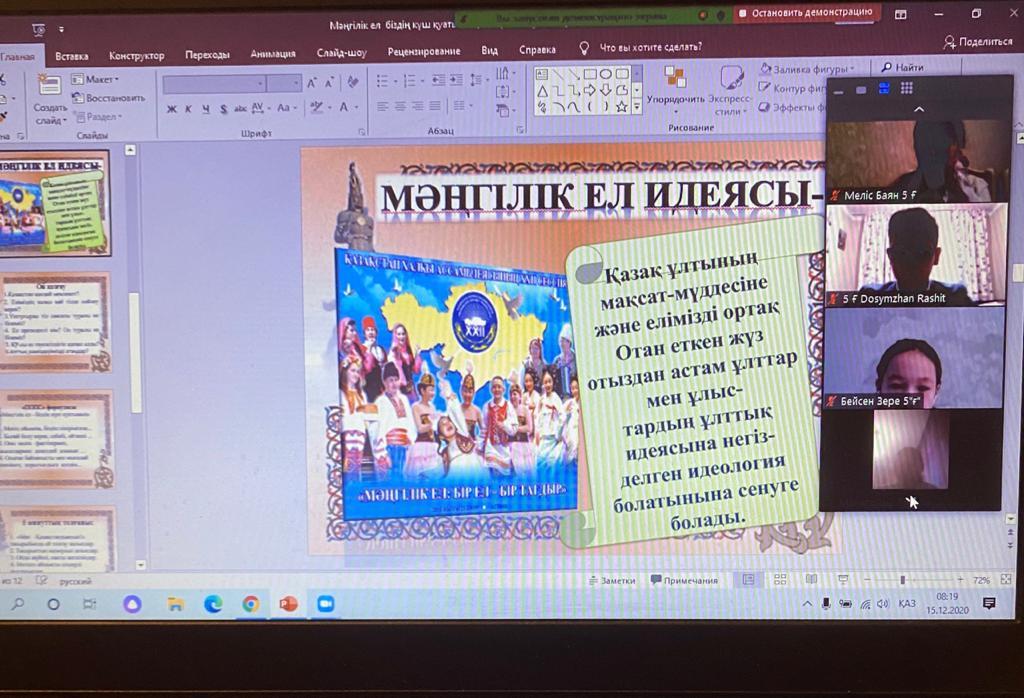Screen dimensions: 1024x698
Task: Click Stop Sharing (Остановить демонстрацию) button
Action: pyautogui.click(x=806, y=13)
